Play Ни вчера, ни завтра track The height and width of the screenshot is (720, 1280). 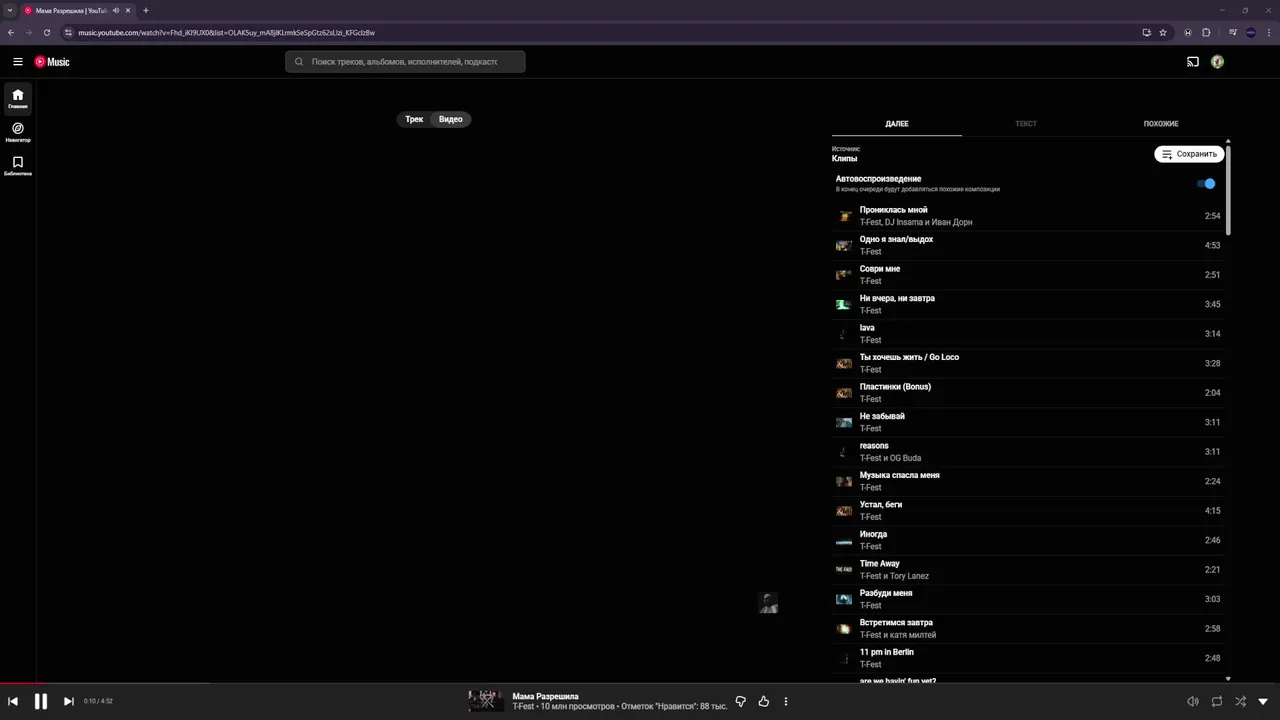pos(1028,304)
